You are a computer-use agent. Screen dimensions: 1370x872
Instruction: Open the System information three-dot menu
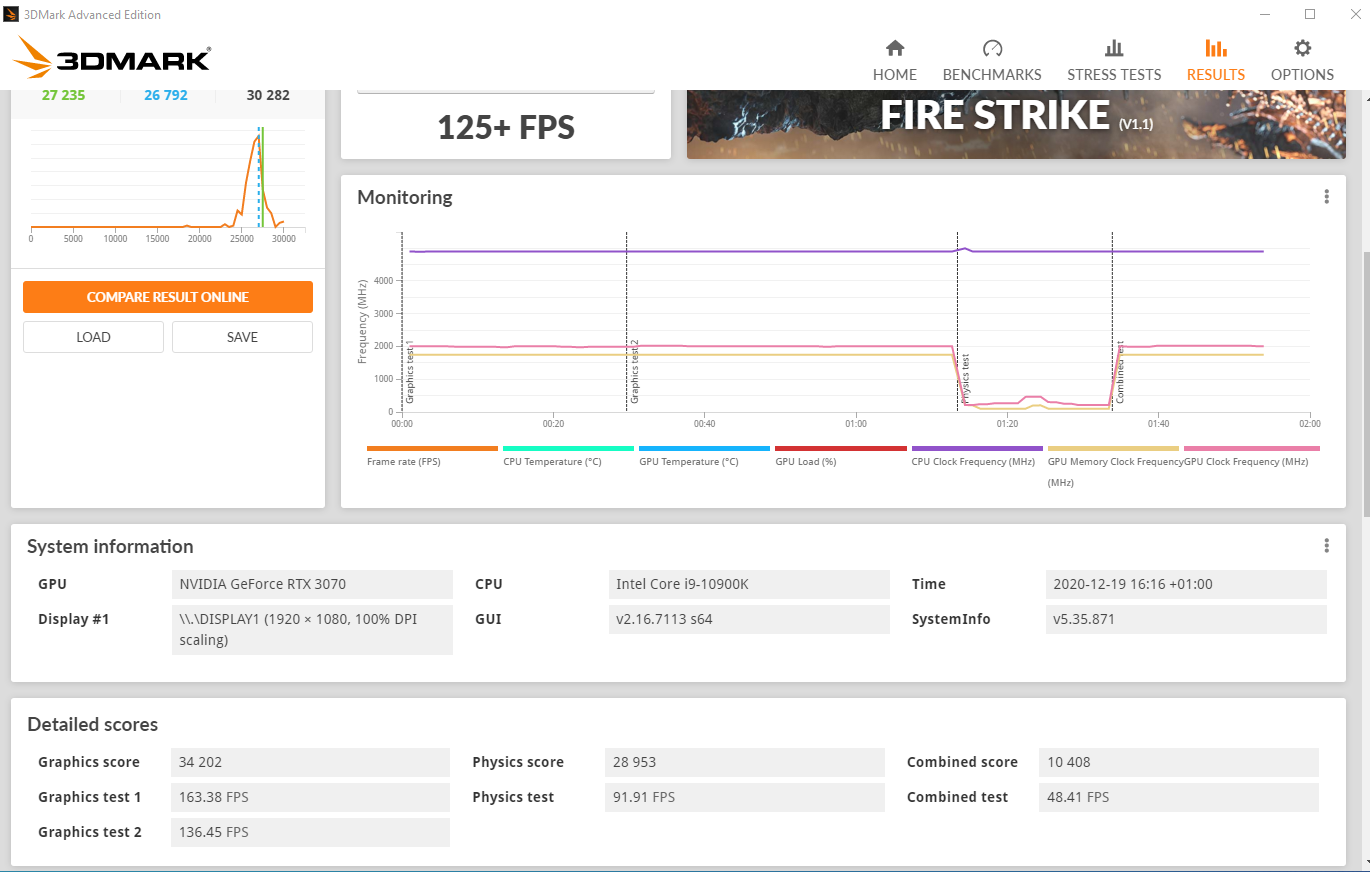[1327, 546]
